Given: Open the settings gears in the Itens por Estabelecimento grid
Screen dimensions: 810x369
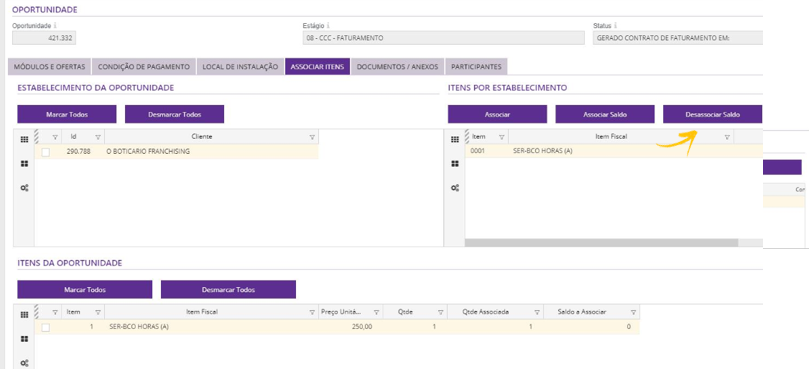Looking at the screenshot, I should (x=455, y=188).
